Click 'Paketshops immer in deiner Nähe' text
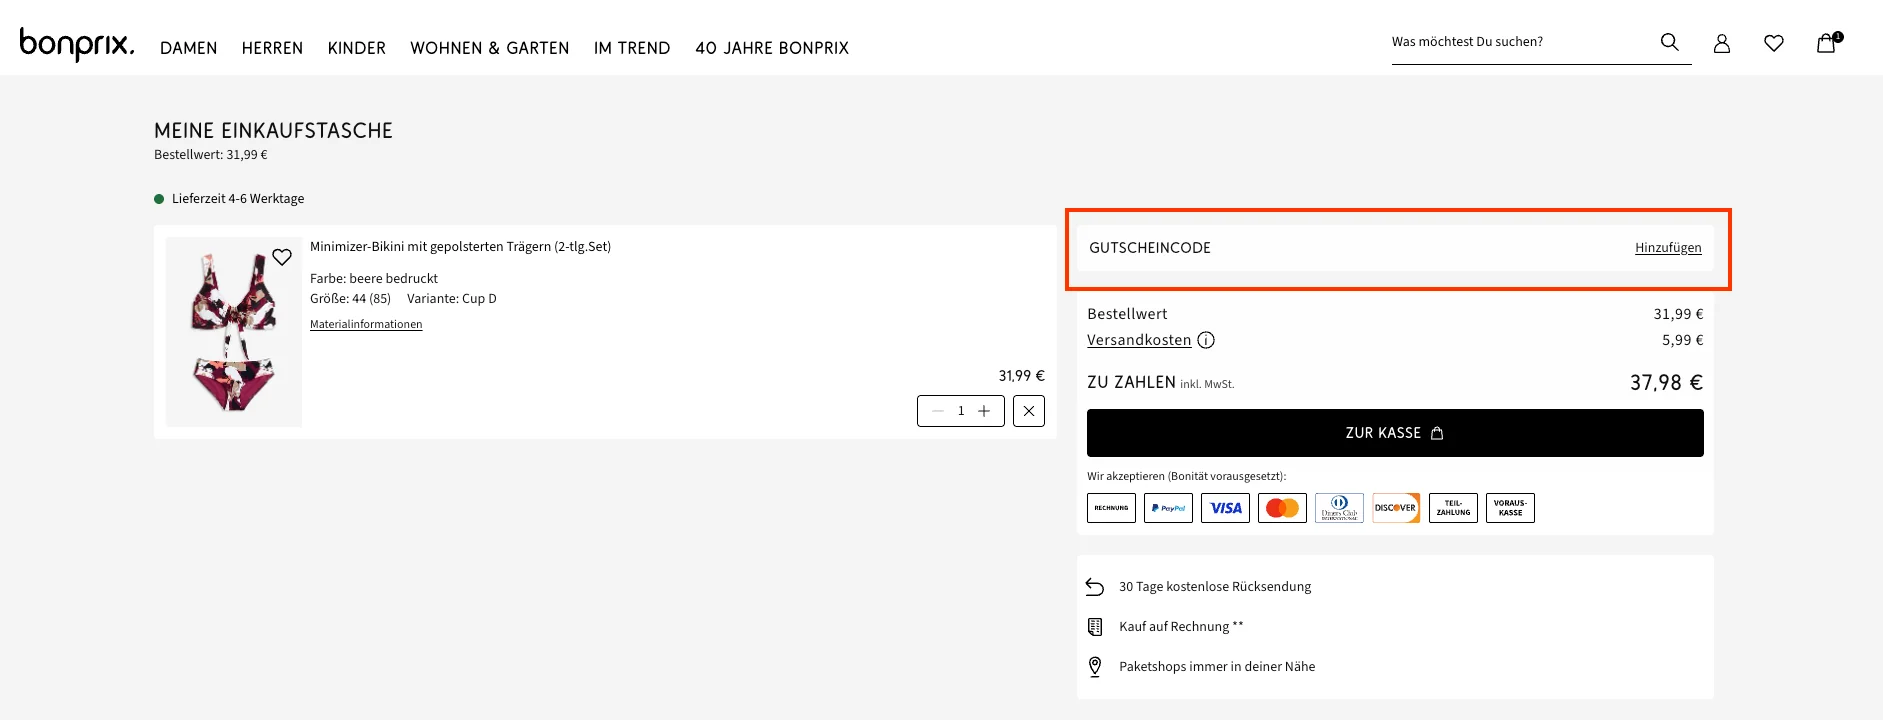 pos(1217,667)
